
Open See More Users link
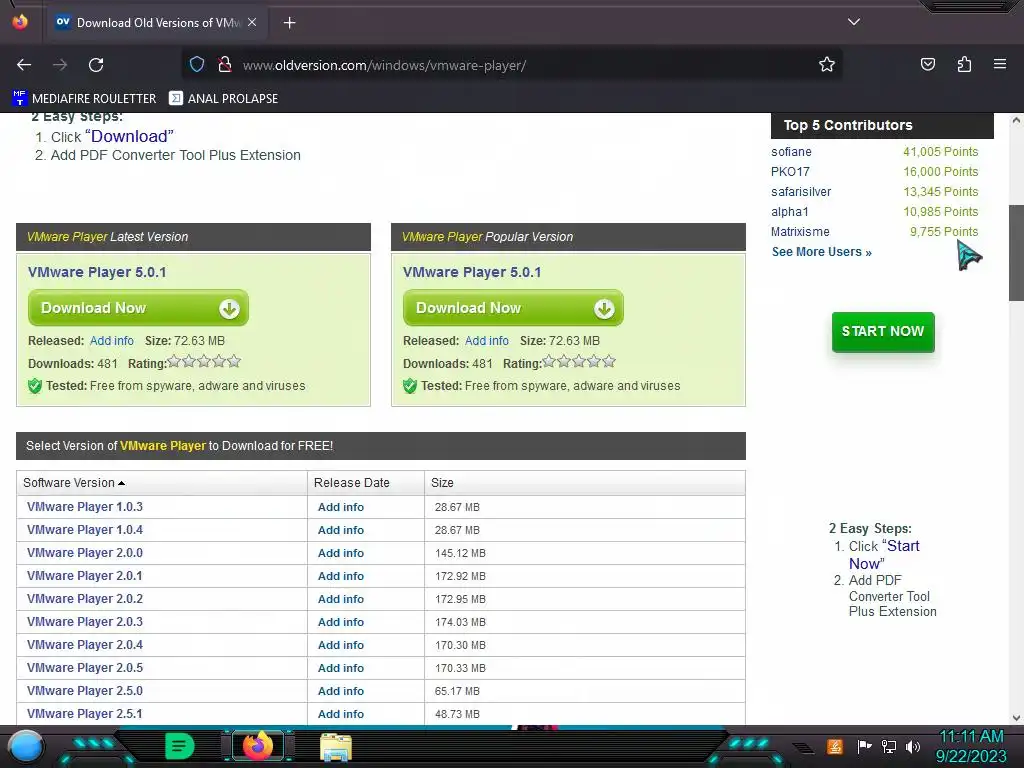tap(822, 252)
